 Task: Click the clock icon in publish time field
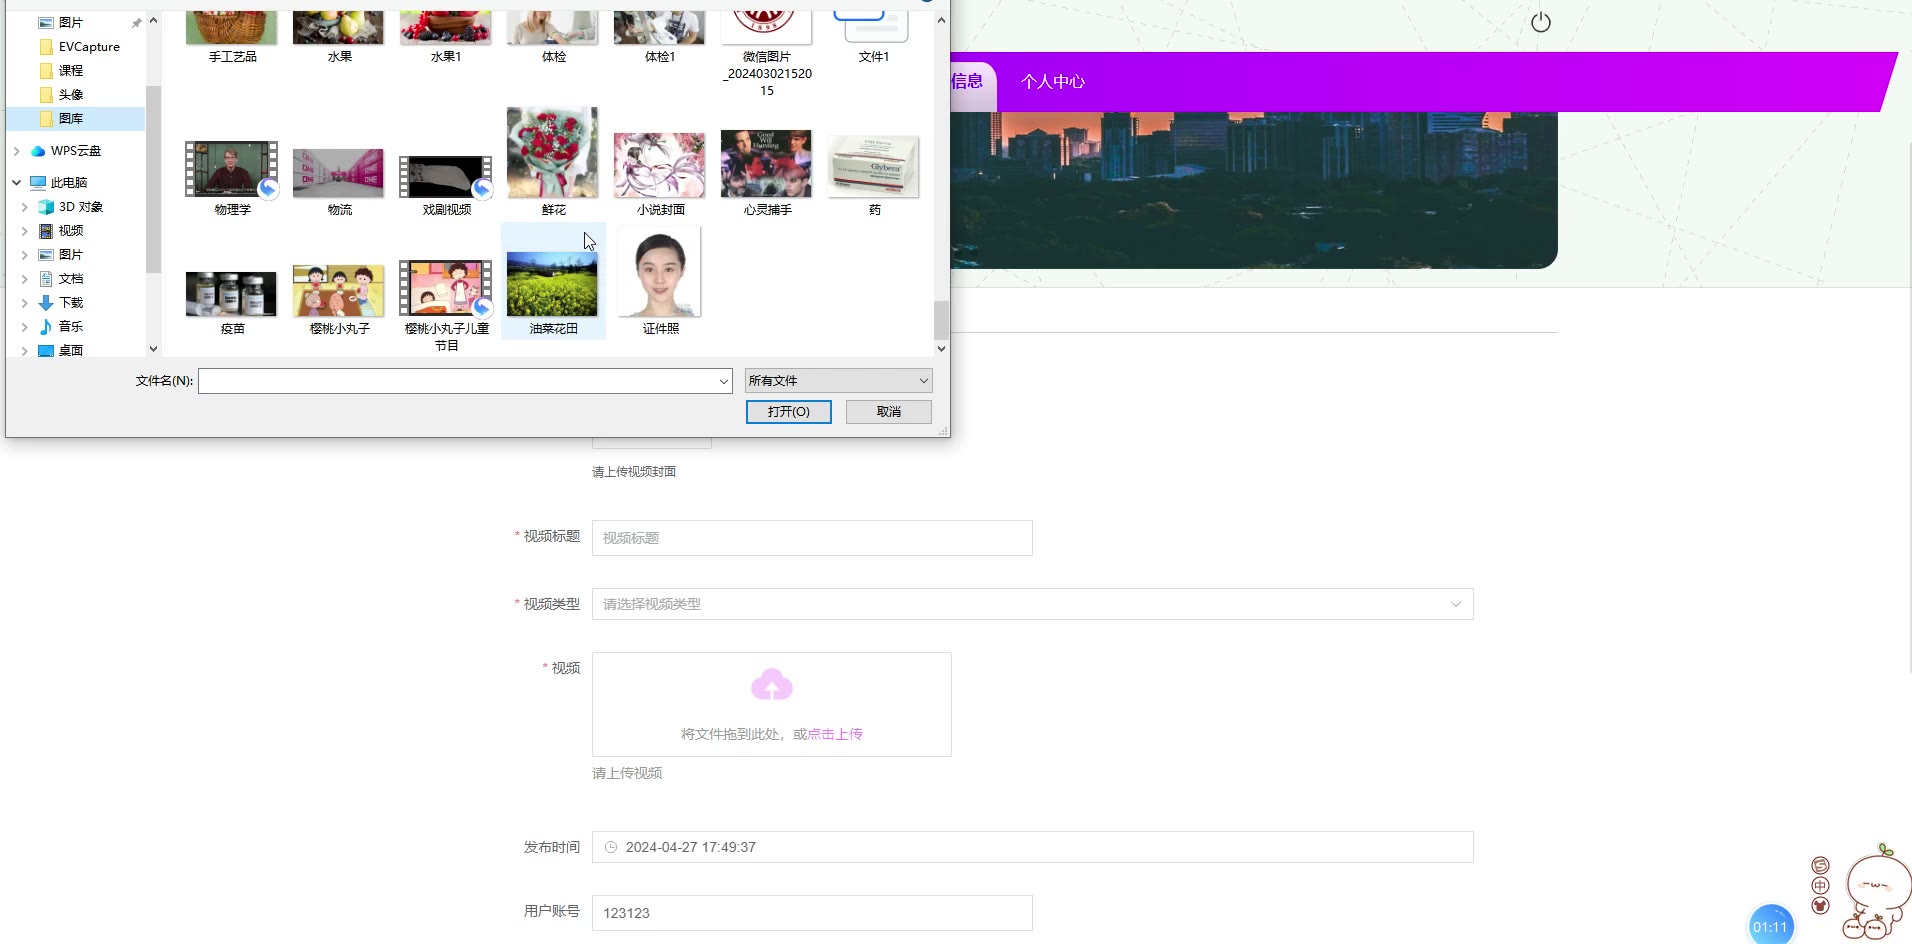[x=611, y=847]
